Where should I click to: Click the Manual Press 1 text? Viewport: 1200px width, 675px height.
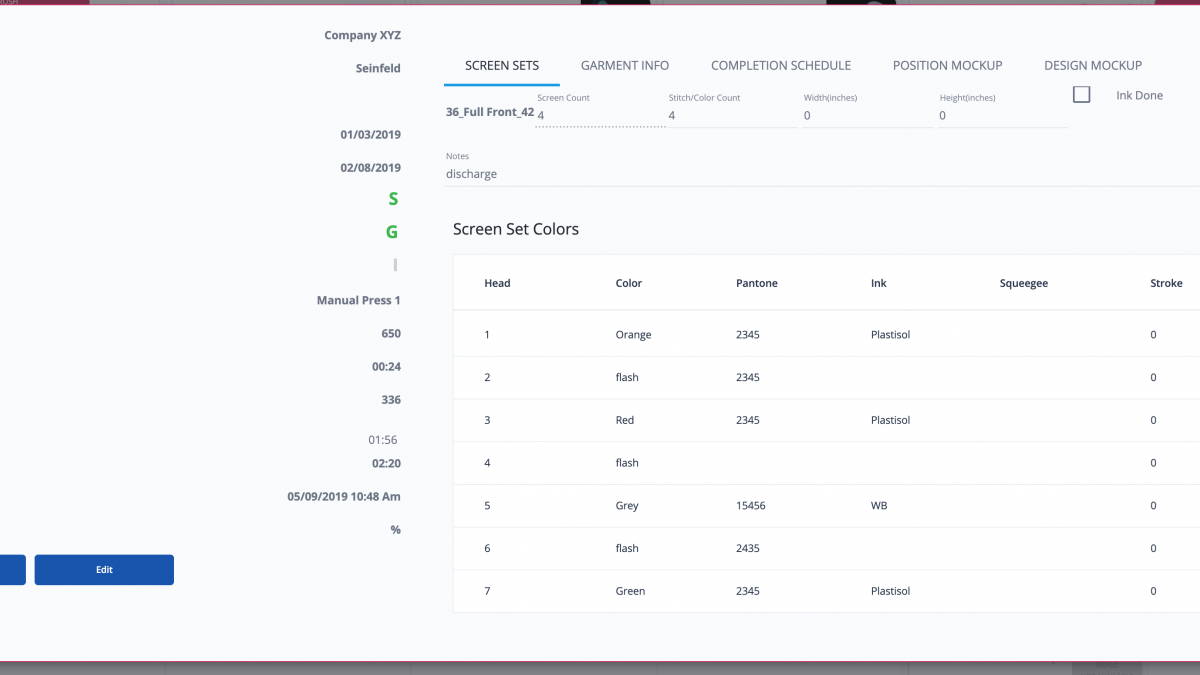(359, 300)
